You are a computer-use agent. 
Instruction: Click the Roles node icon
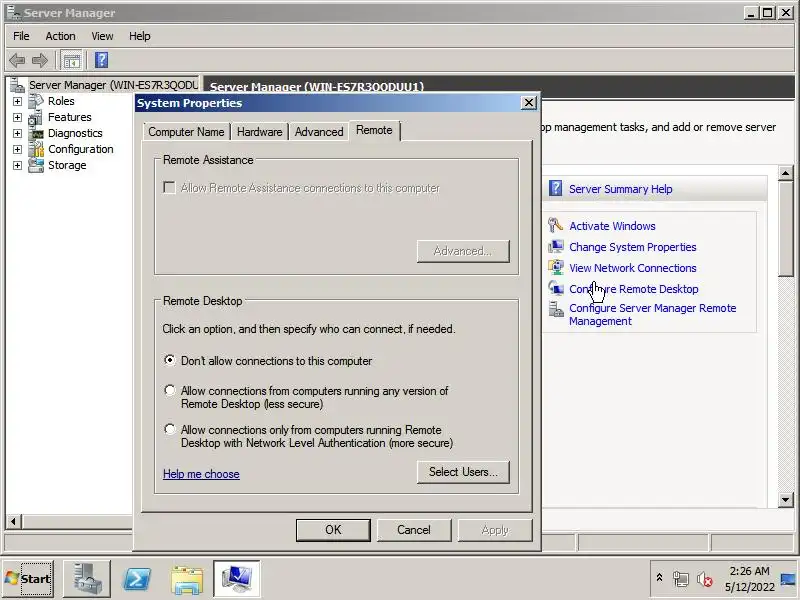[36, 101]
